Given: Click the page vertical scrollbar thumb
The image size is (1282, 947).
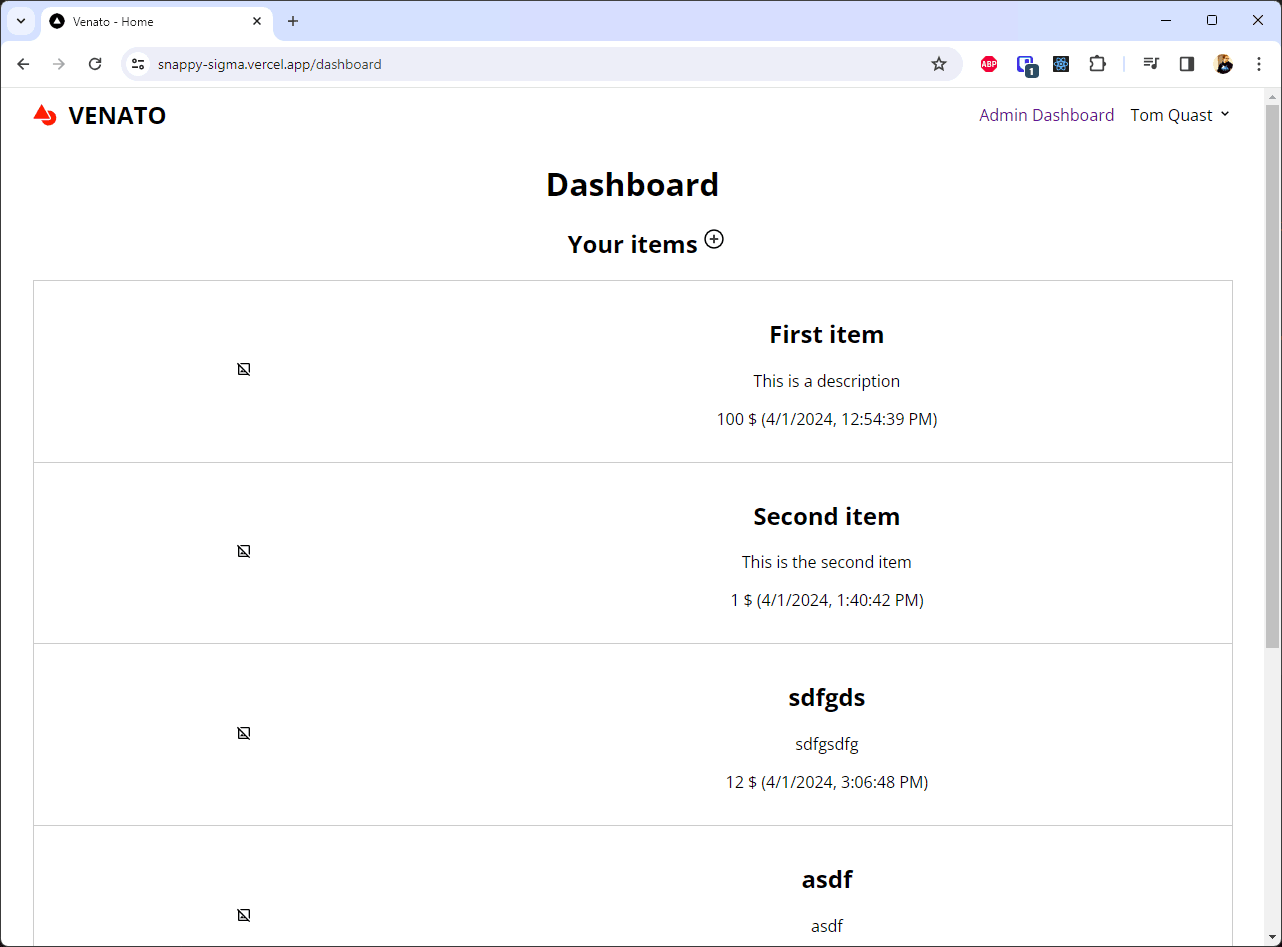Looking at the screenshot, I should pos(1272,376).
